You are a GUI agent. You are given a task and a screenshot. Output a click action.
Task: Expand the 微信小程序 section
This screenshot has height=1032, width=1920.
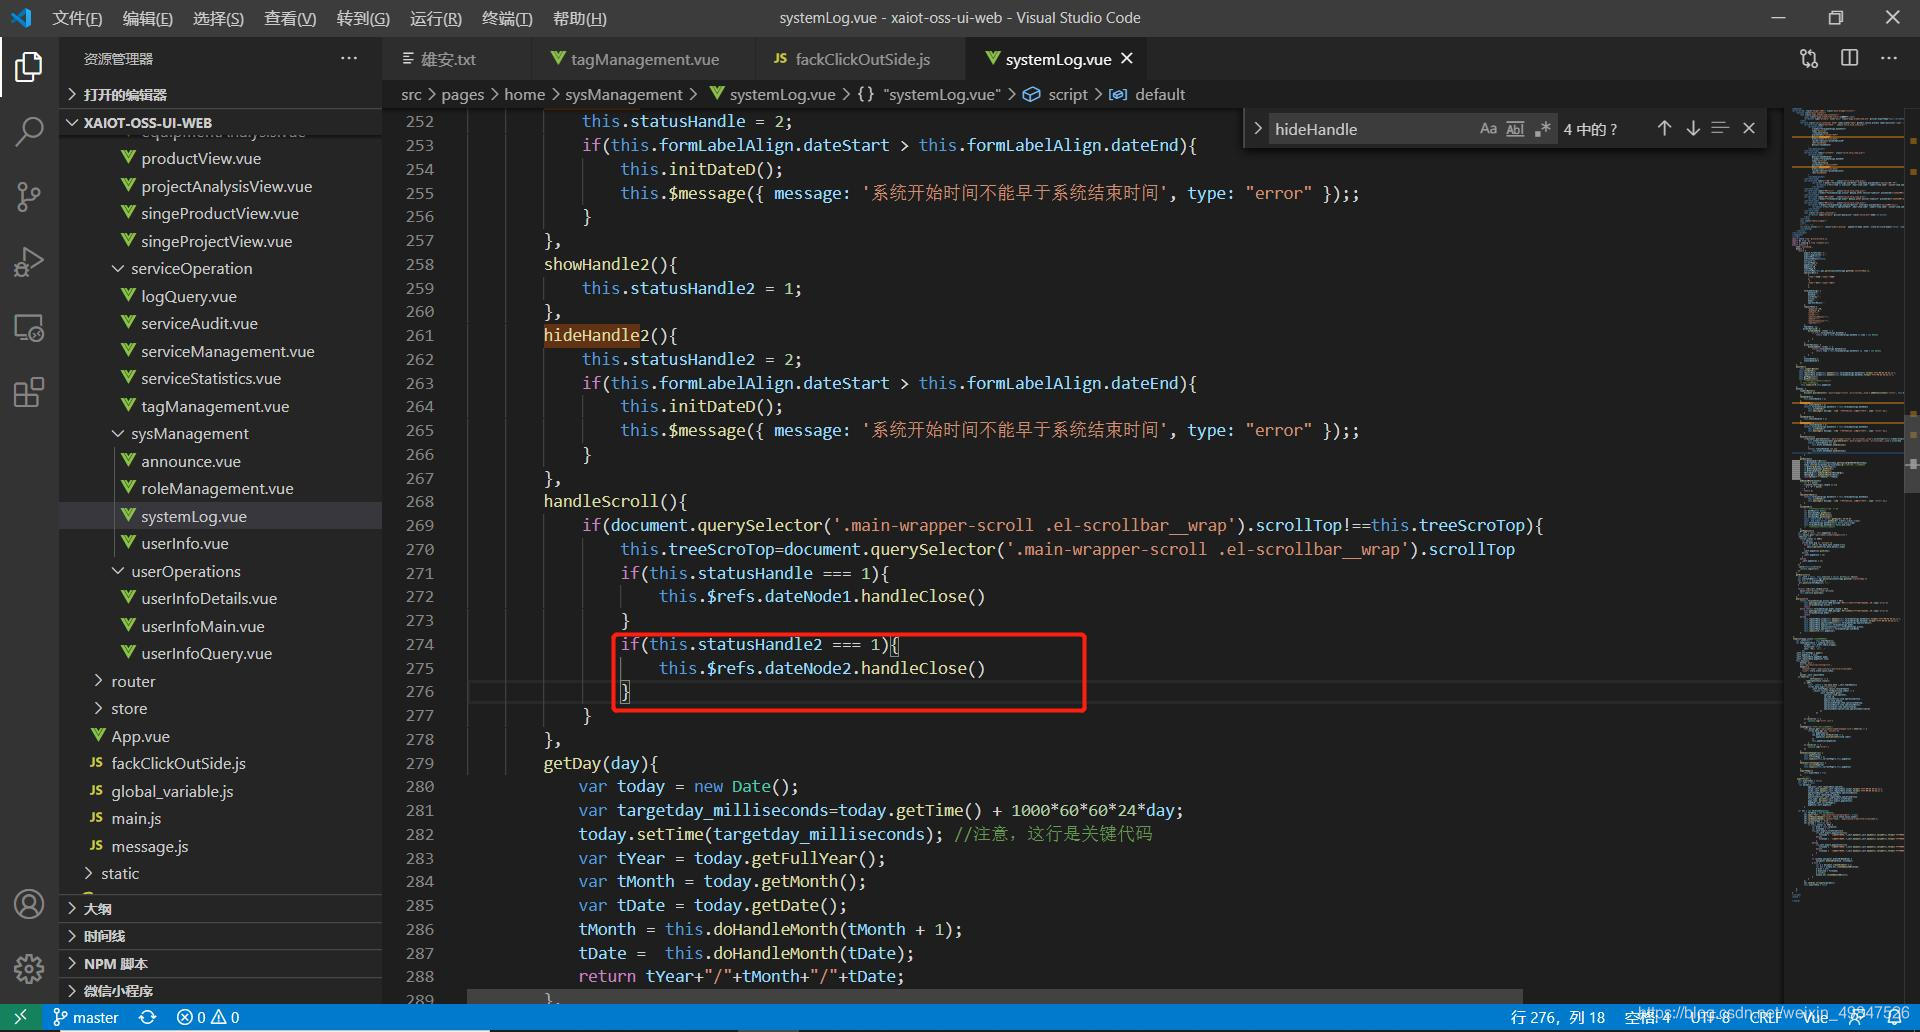click(220, 990)
